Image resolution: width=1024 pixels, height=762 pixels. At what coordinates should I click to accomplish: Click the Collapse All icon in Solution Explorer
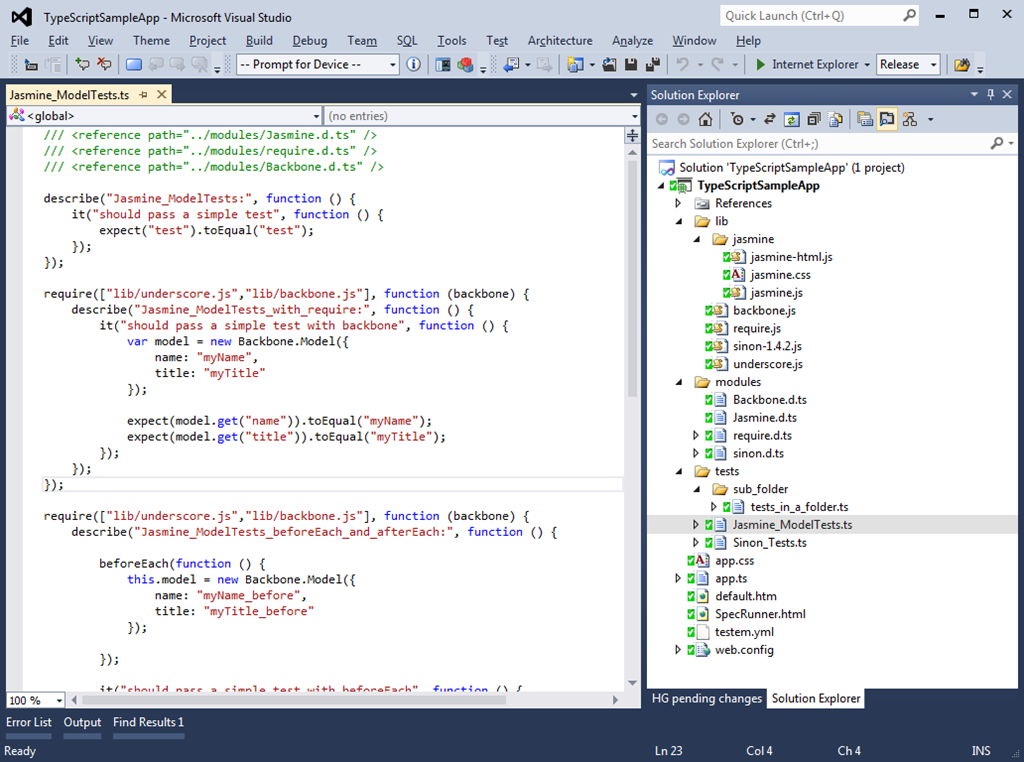[813, 119]
